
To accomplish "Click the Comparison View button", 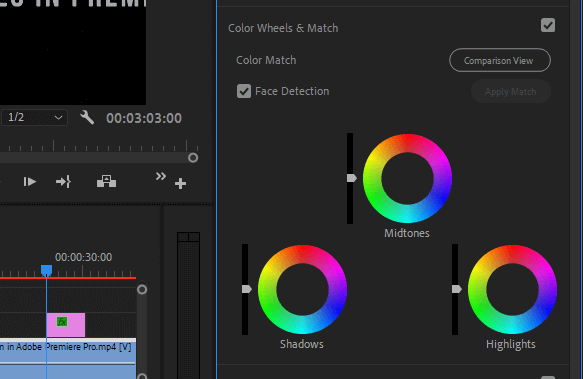I will [x=500, y=60].
